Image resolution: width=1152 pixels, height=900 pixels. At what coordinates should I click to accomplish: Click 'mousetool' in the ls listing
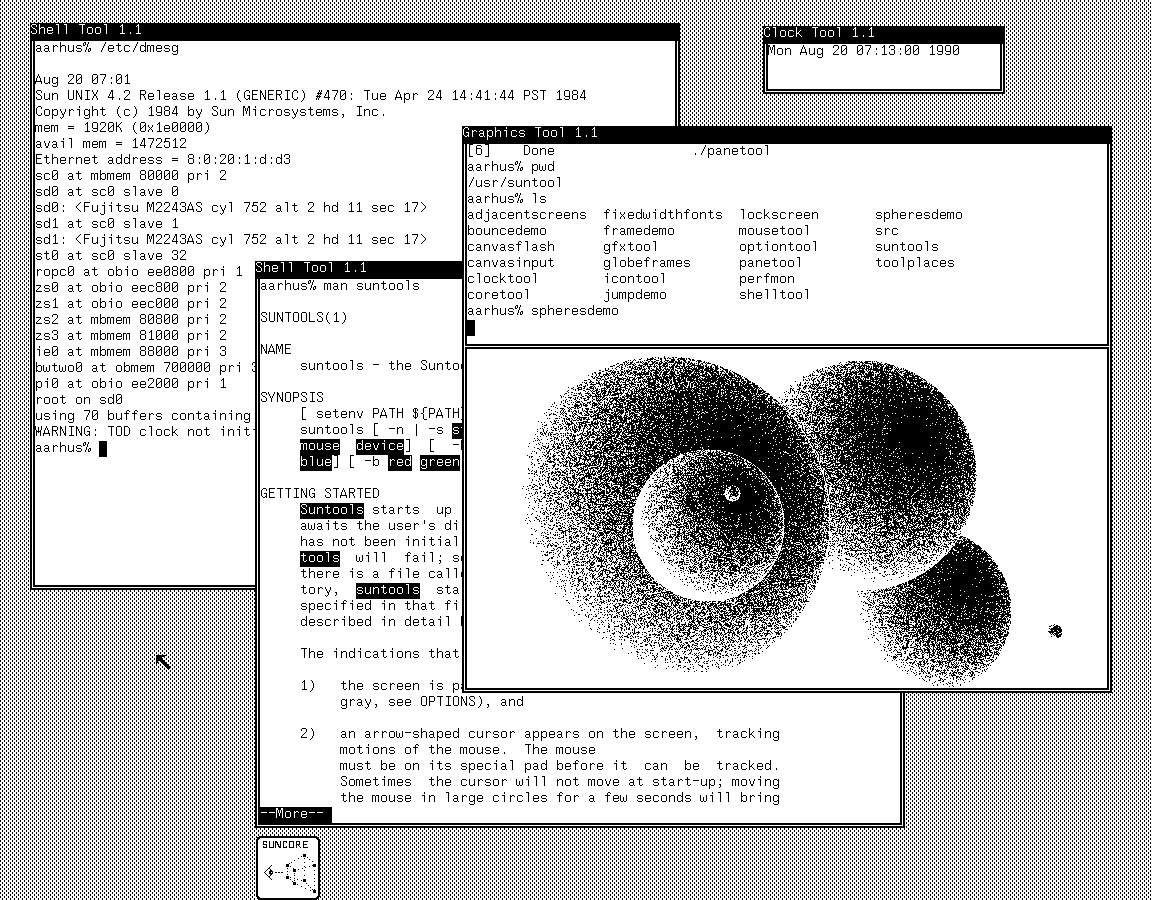[774, 231]
